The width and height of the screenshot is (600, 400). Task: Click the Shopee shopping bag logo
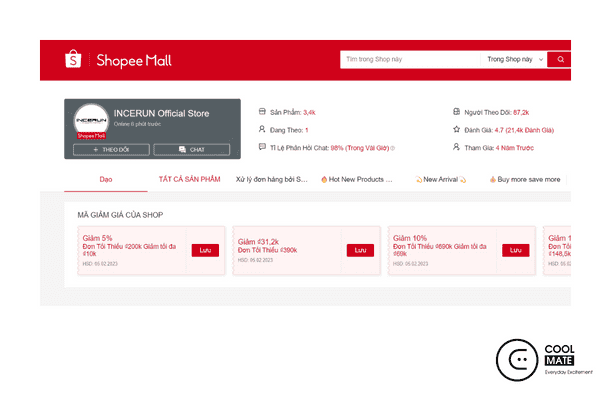click(x=73, y=60)
